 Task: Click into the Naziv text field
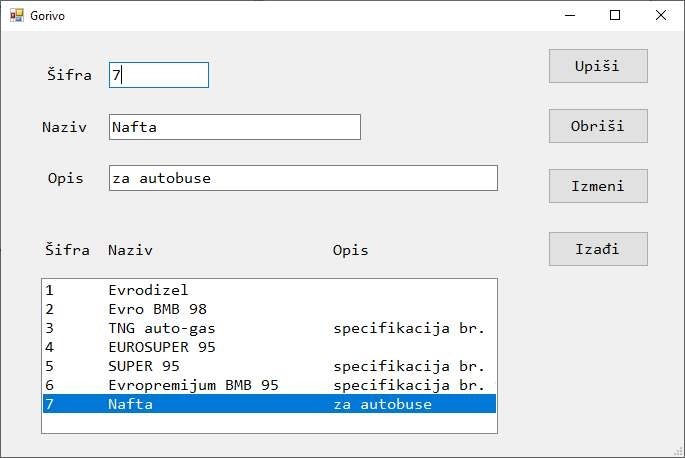coord(234,127)
